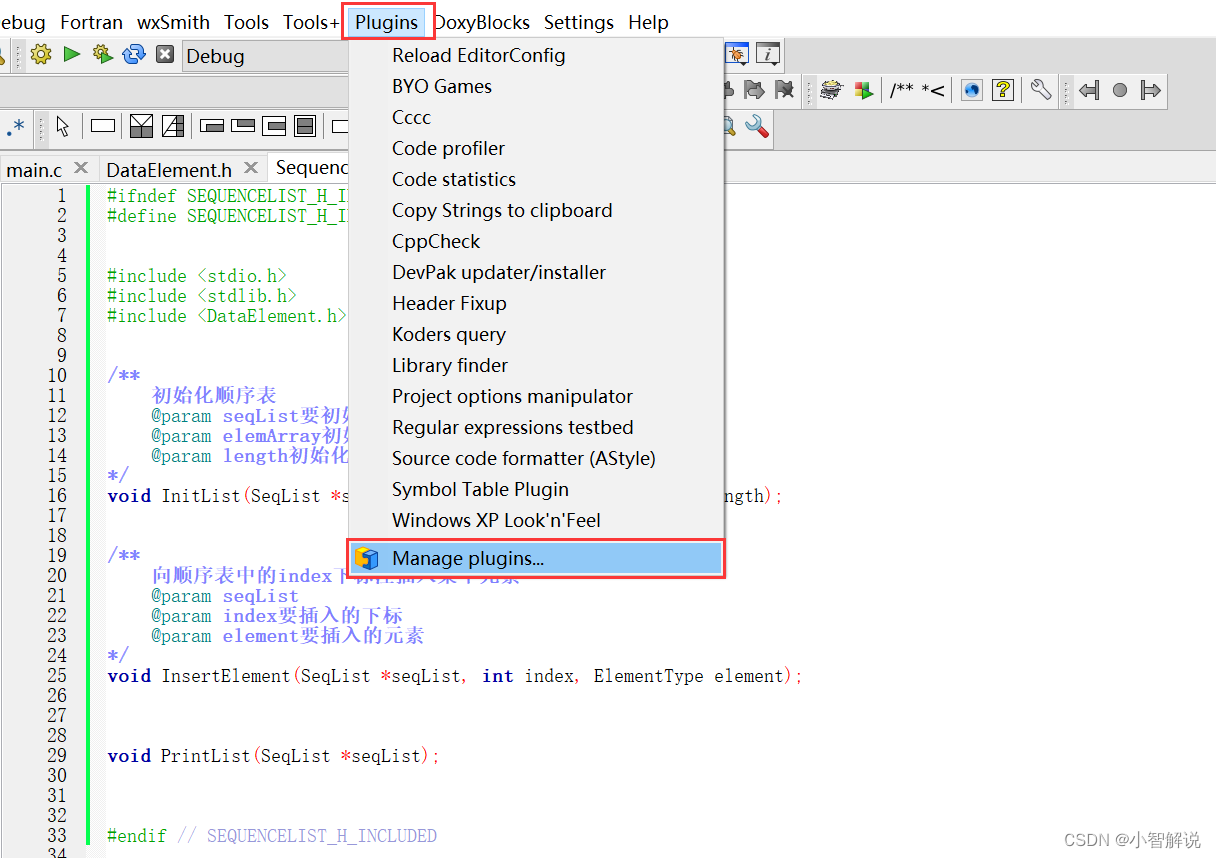Viewport: 1216px width, 858px height.
Task: Select Code profiler menu entry
Action: [x=536, y=149]
